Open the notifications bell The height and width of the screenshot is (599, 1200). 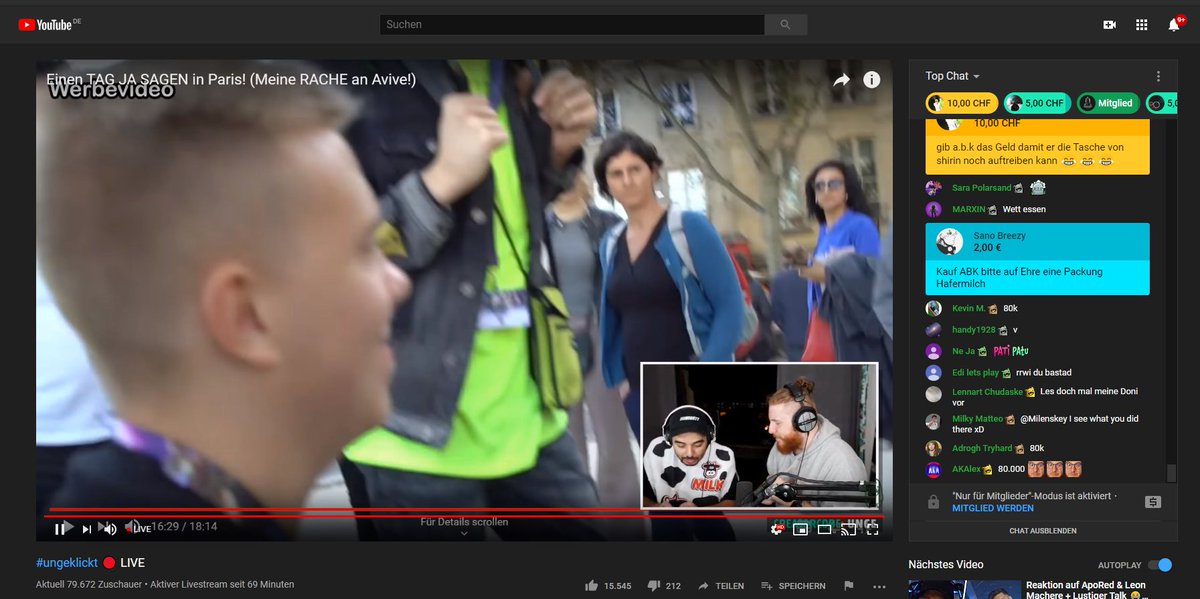pyautogui.click(x=1173, y=23)
